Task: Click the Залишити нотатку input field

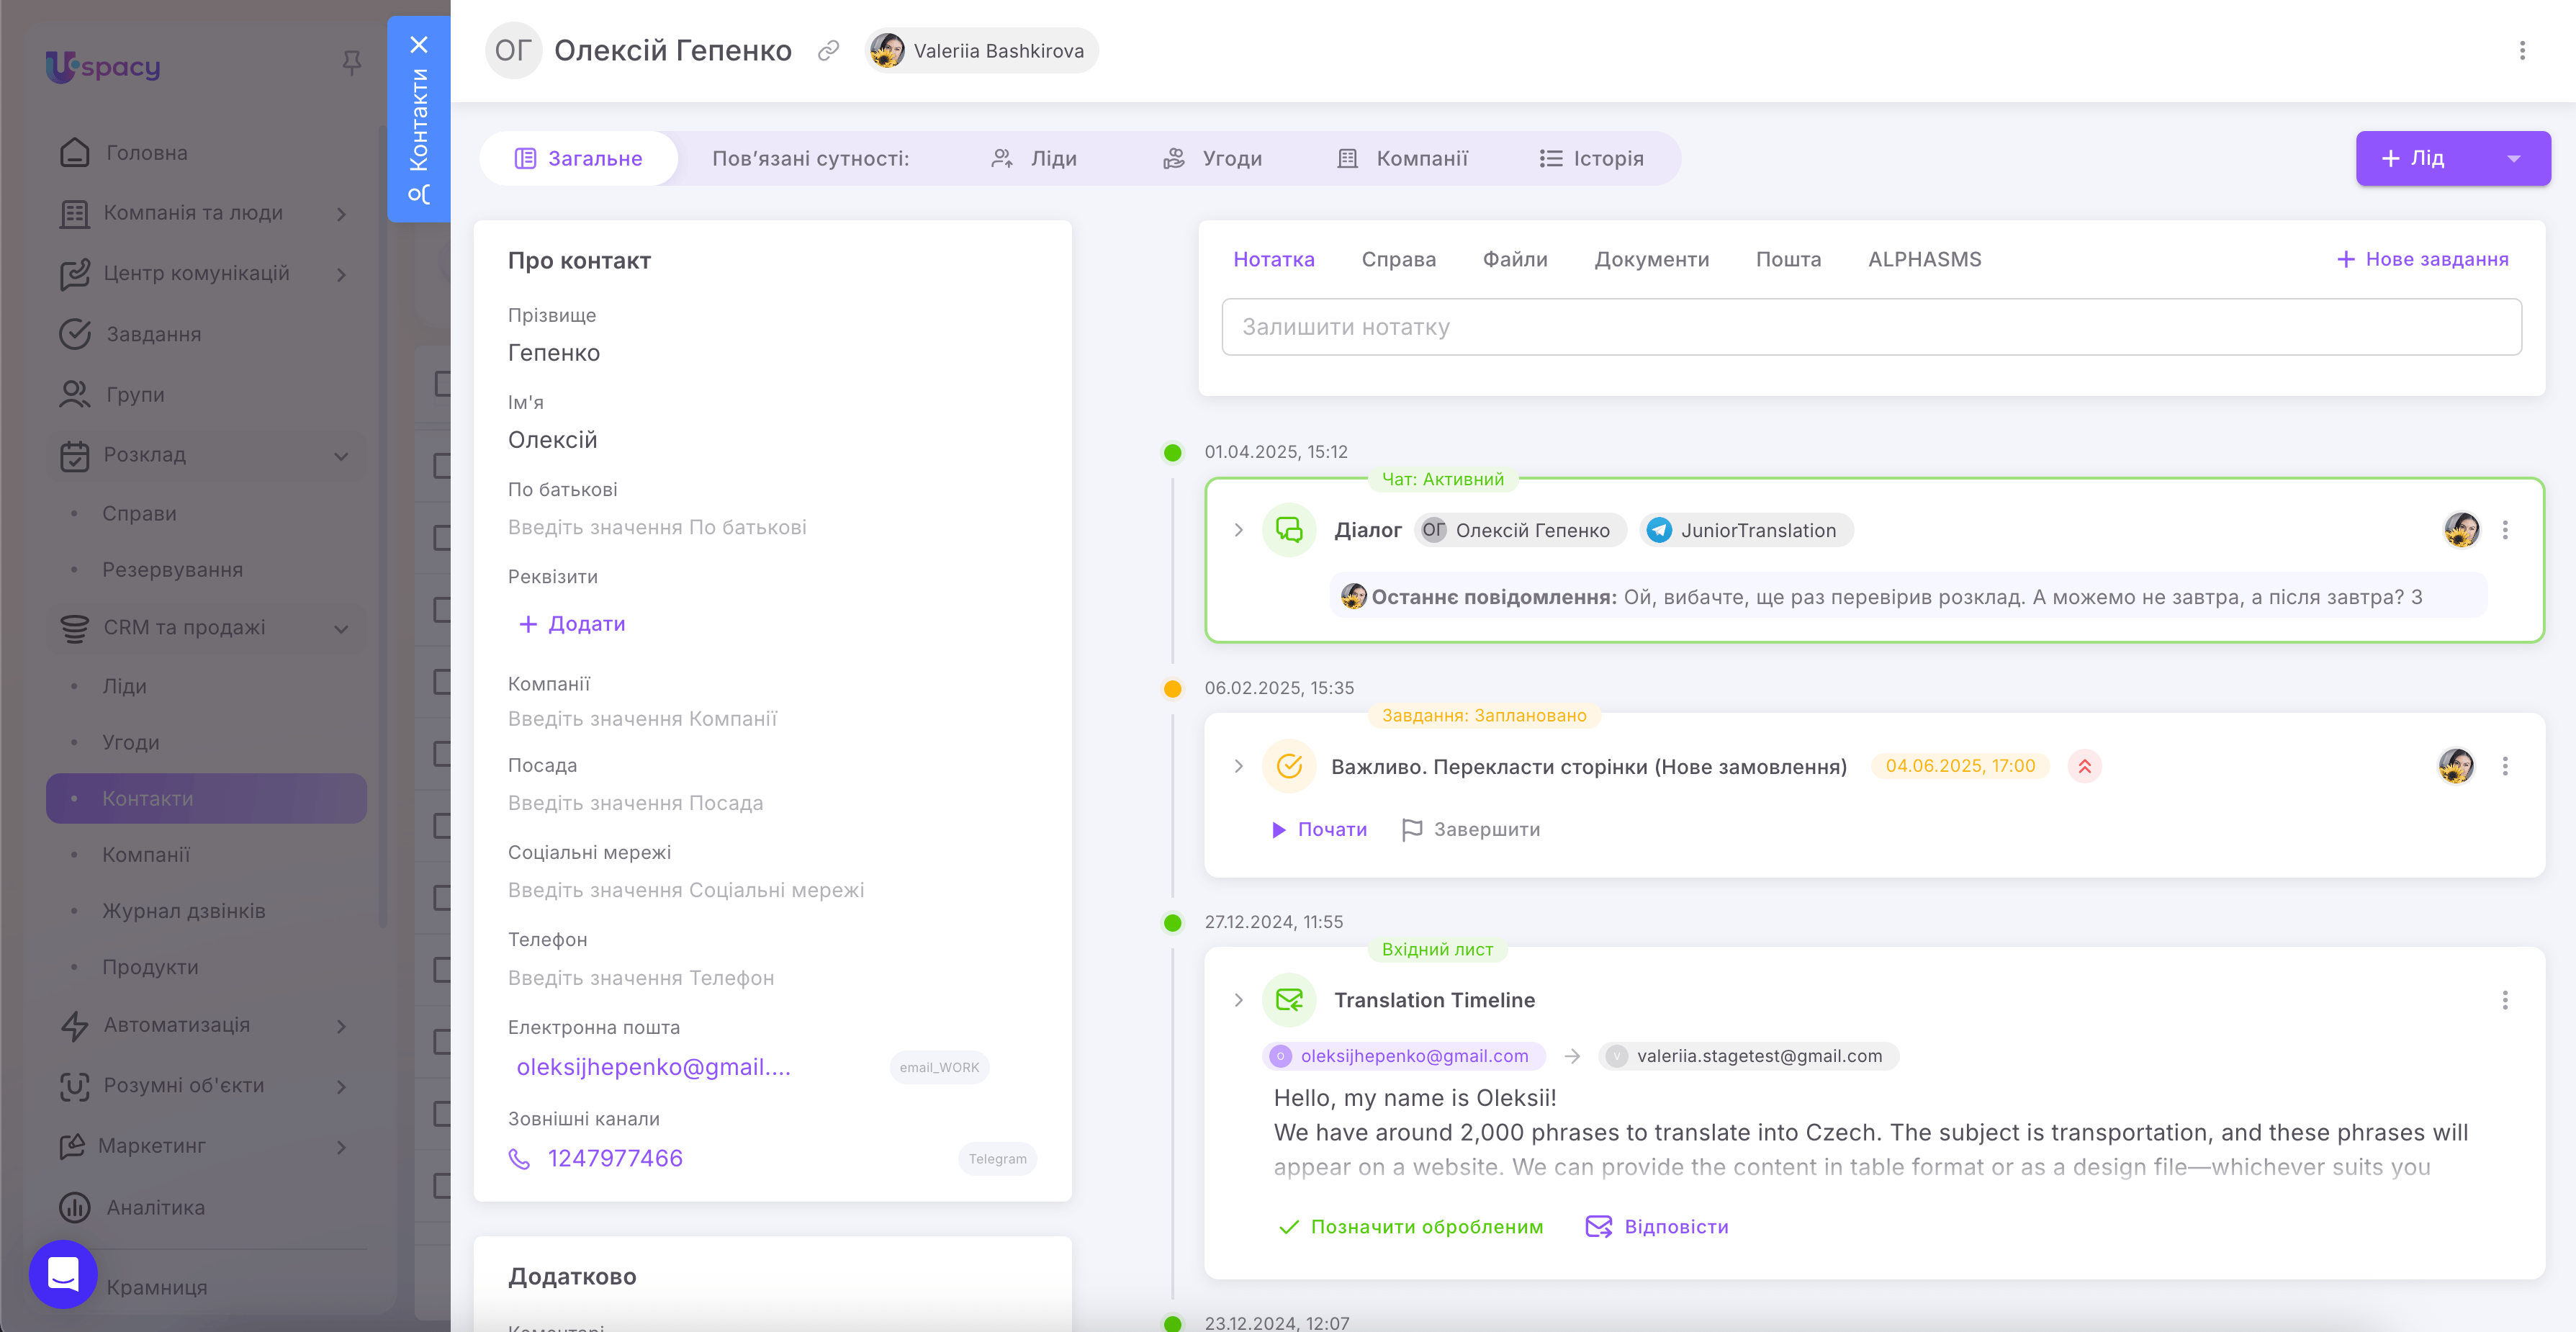Action: tap(1870, 327)
